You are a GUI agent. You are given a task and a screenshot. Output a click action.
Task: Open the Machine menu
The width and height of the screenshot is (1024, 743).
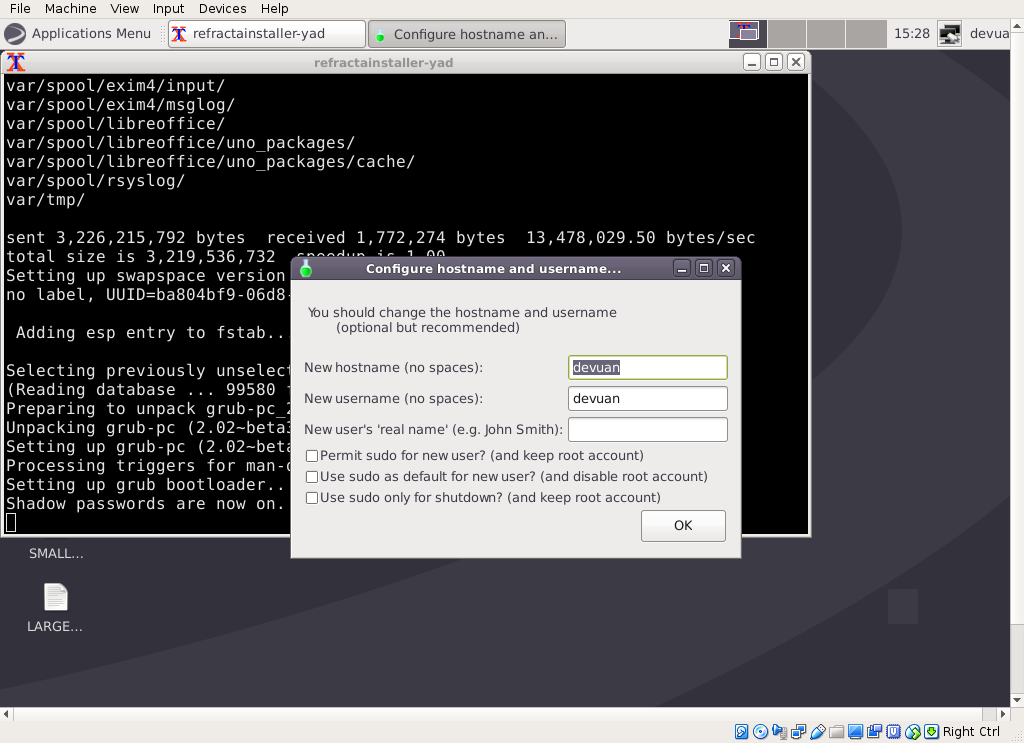coord(71,8)
